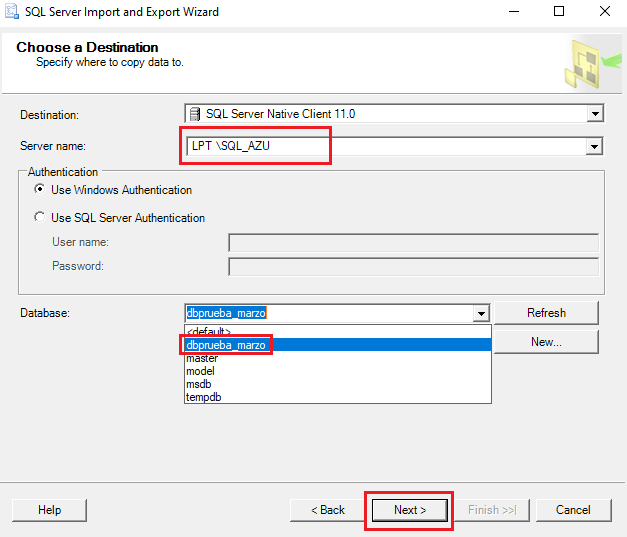Choose tempdb from database list
The width and height of the screenshot is (627, 537).
click(337, 397)
